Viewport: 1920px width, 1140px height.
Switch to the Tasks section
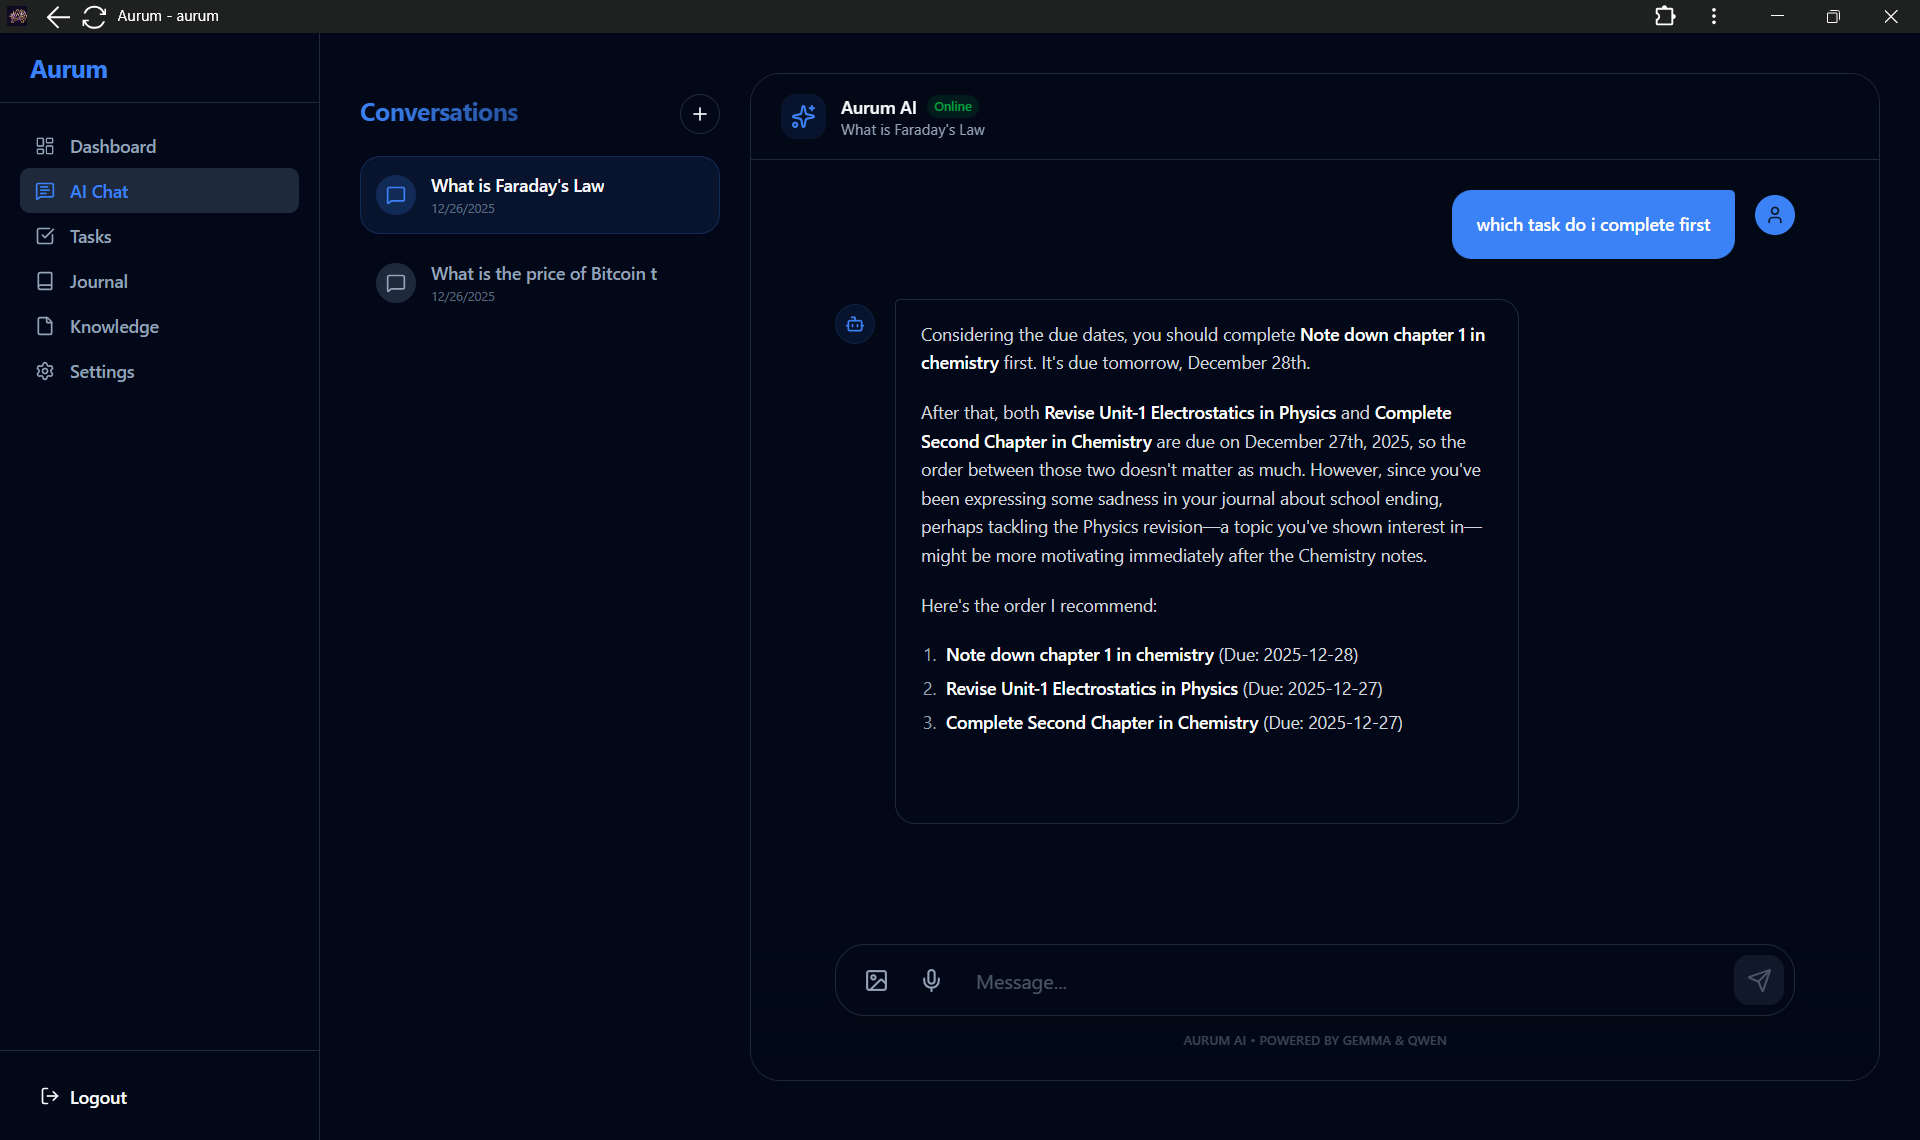click(x=91, y=236)
